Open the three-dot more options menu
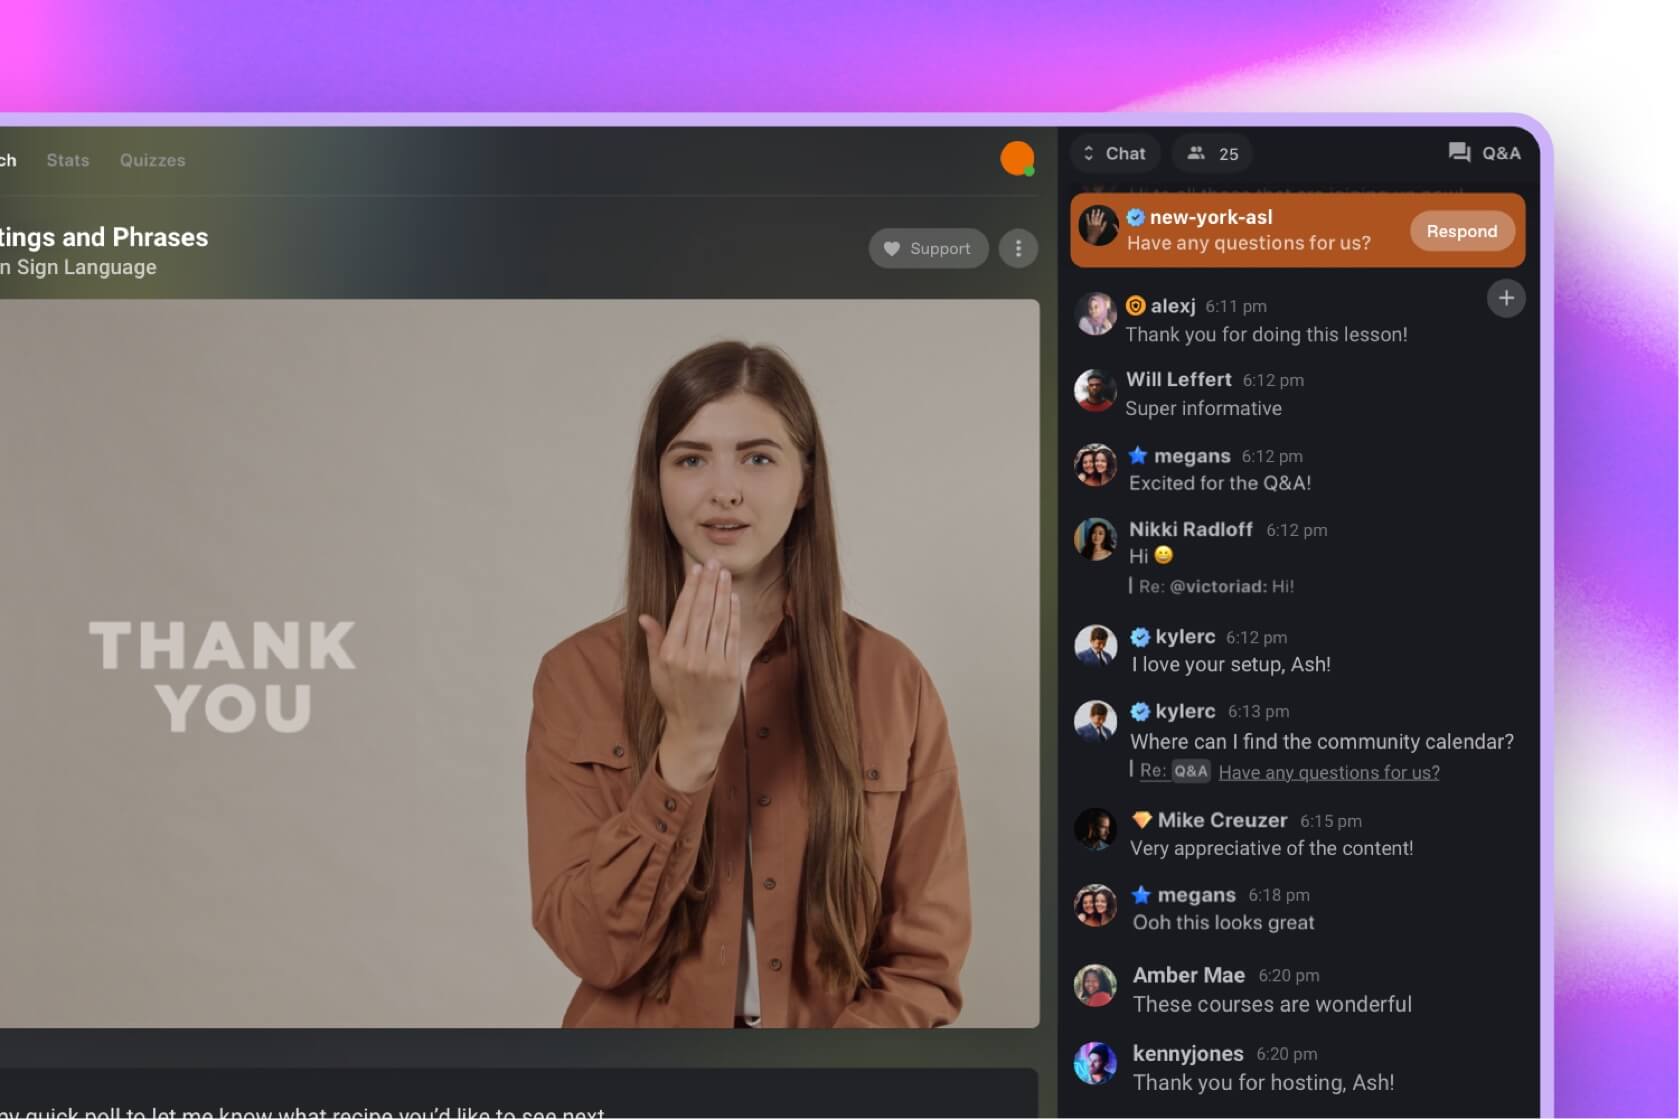 click(x=1018, y=248)
